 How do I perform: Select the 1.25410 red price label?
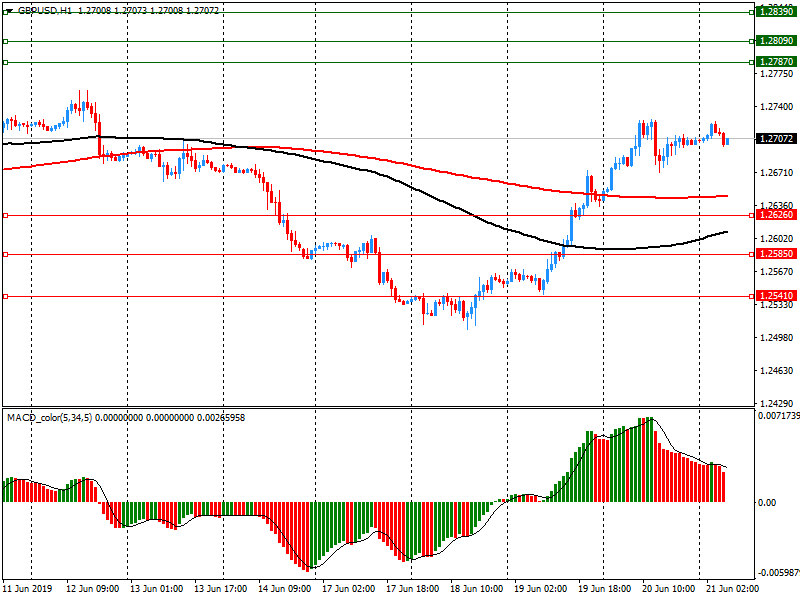pos(776,296)
